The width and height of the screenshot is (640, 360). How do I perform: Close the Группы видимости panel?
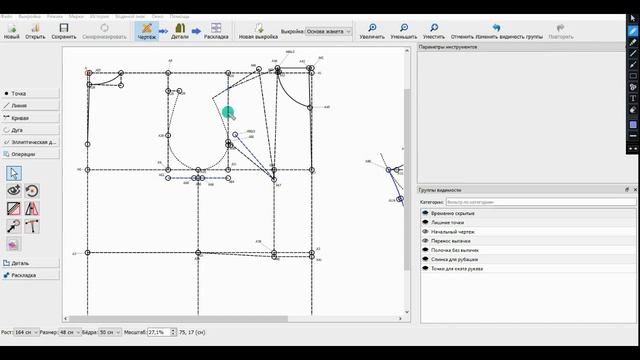point(635,190)
